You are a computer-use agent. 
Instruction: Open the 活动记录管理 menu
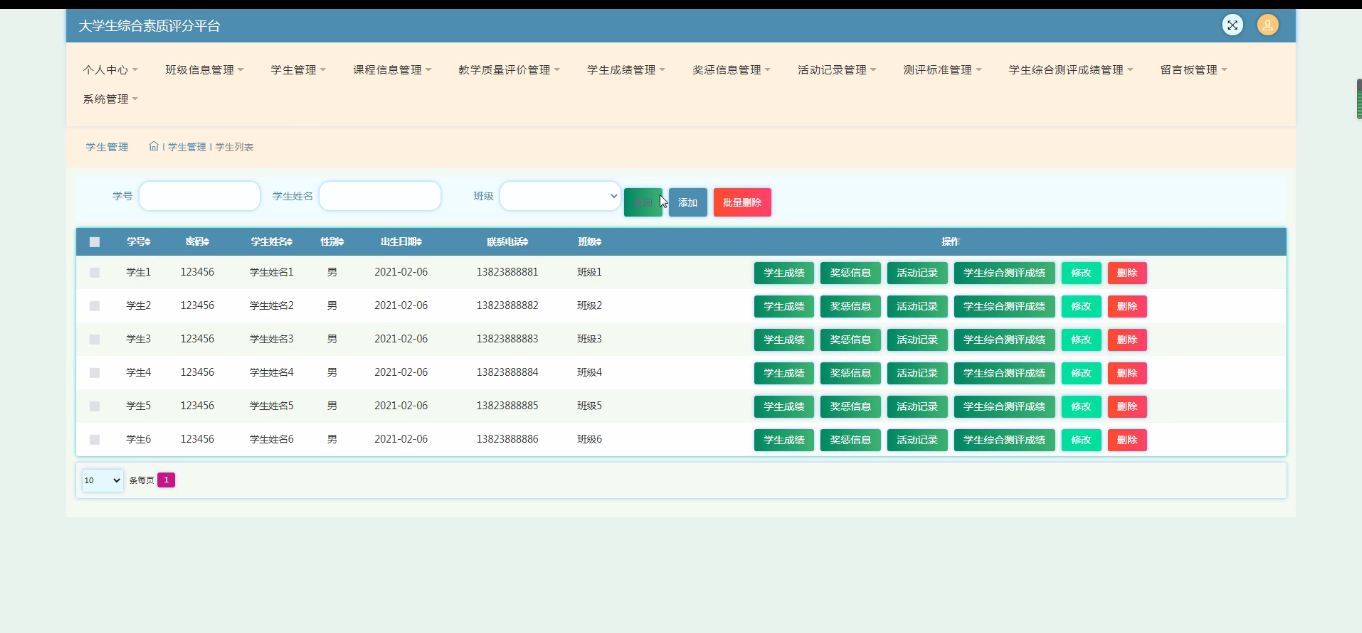click(x=837, y=70)
